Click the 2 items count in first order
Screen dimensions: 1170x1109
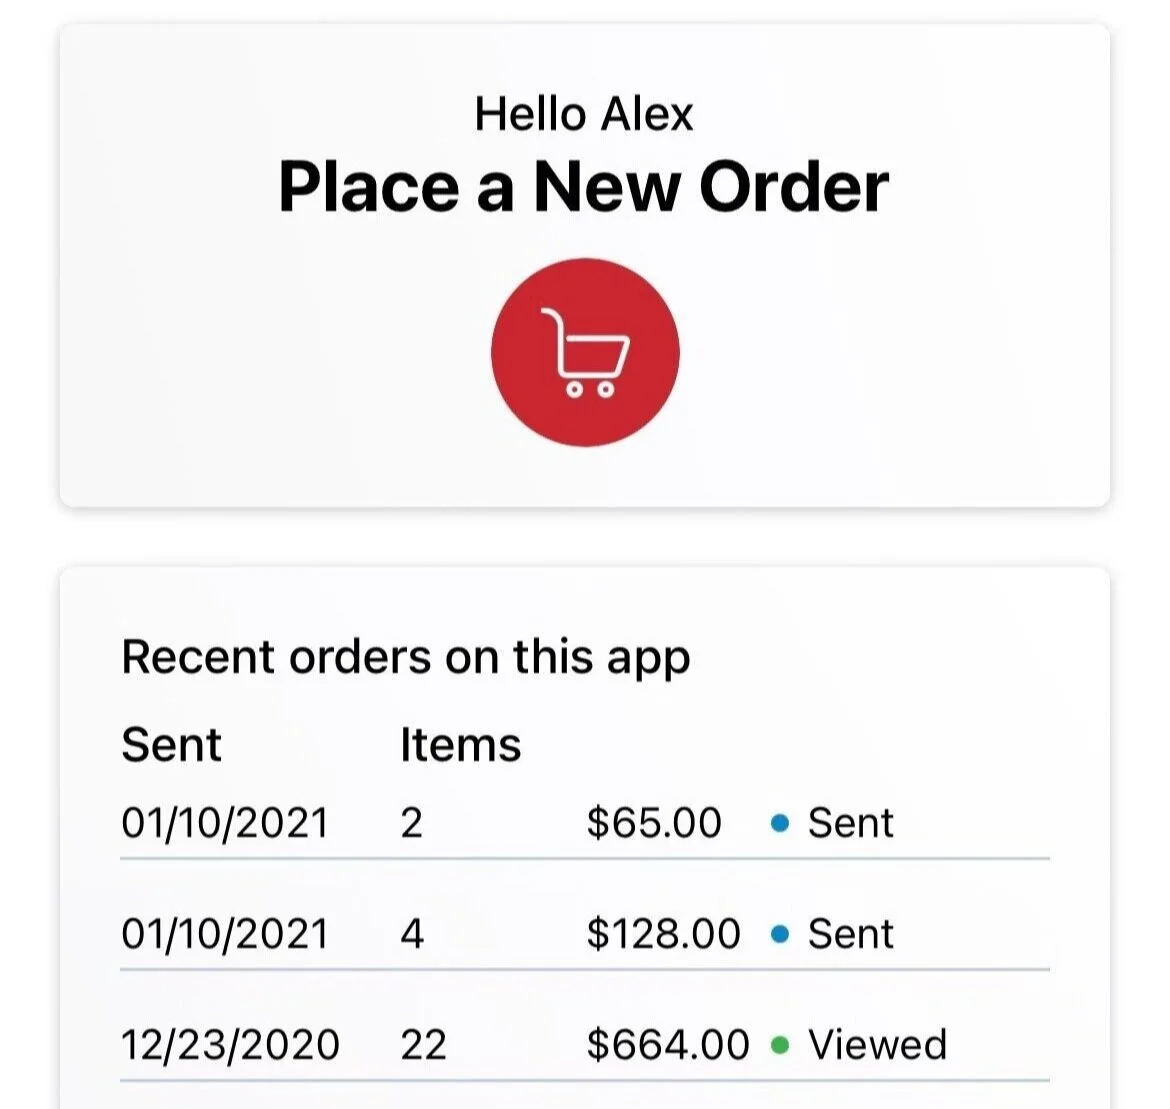coord(412,823)
